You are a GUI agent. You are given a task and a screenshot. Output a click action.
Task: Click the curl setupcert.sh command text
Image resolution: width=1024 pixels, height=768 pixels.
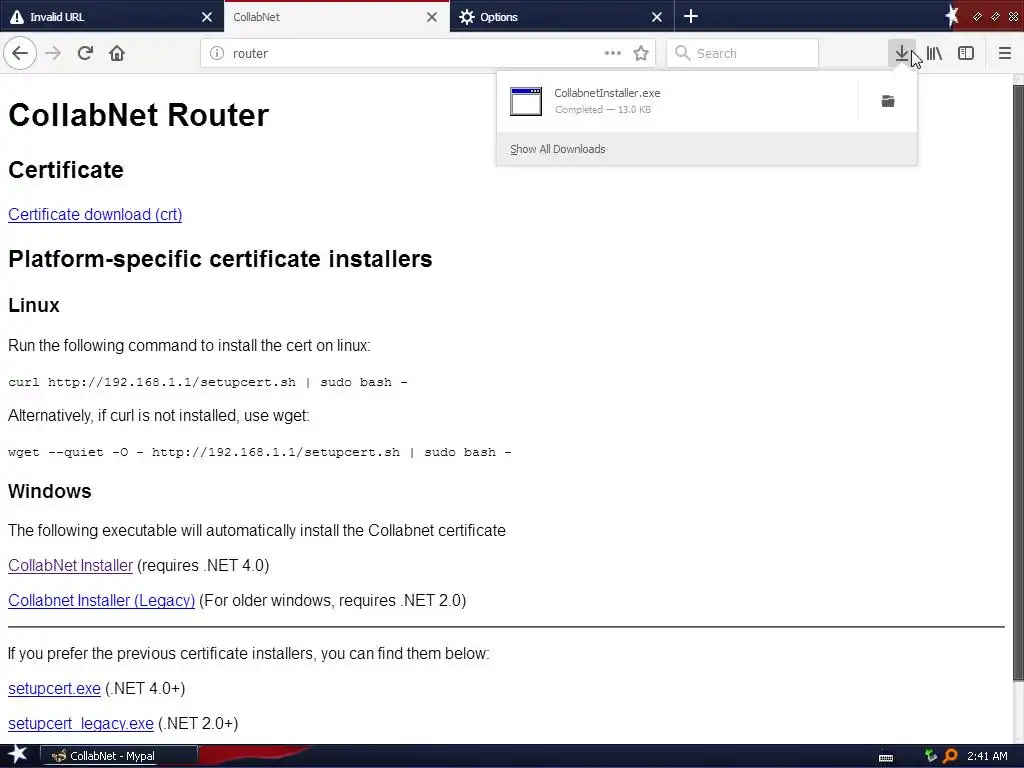tap(208, 382)
